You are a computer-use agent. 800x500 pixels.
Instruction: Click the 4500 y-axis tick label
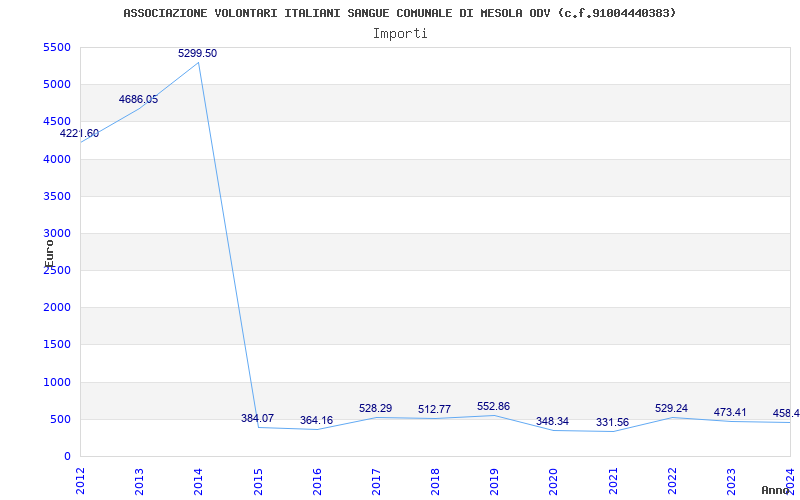tap(57, 122)
